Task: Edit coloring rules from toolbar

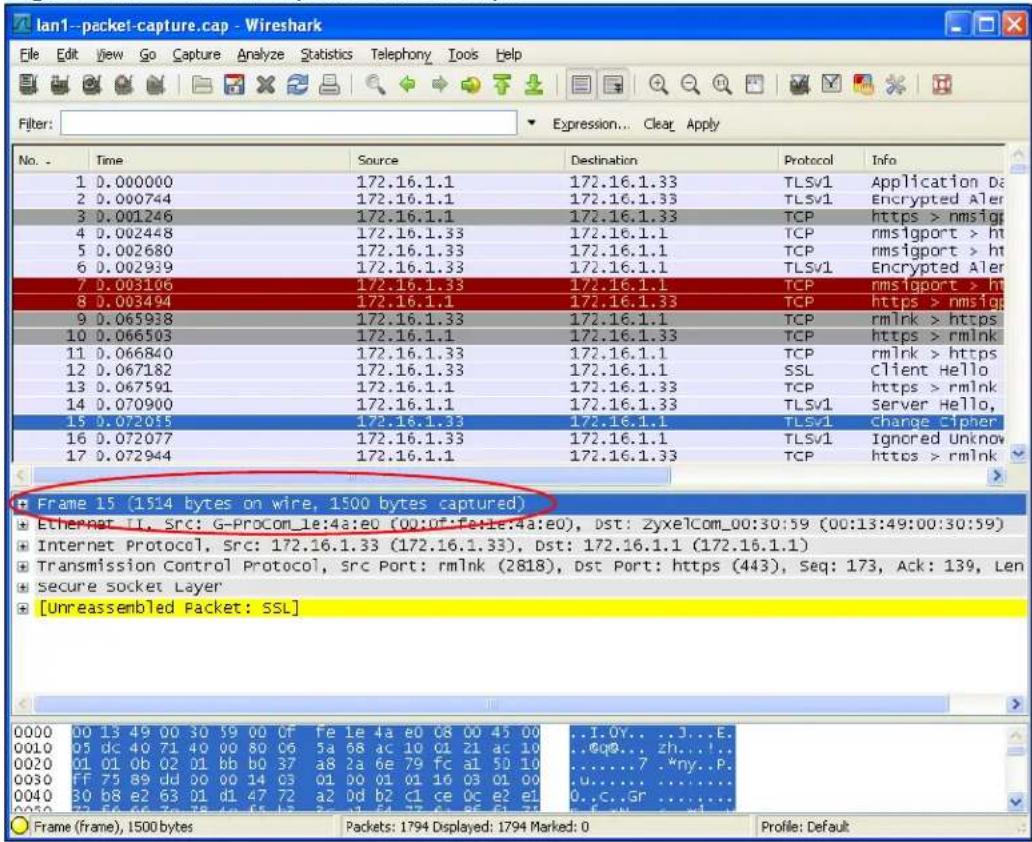Action: click(863, 85)
